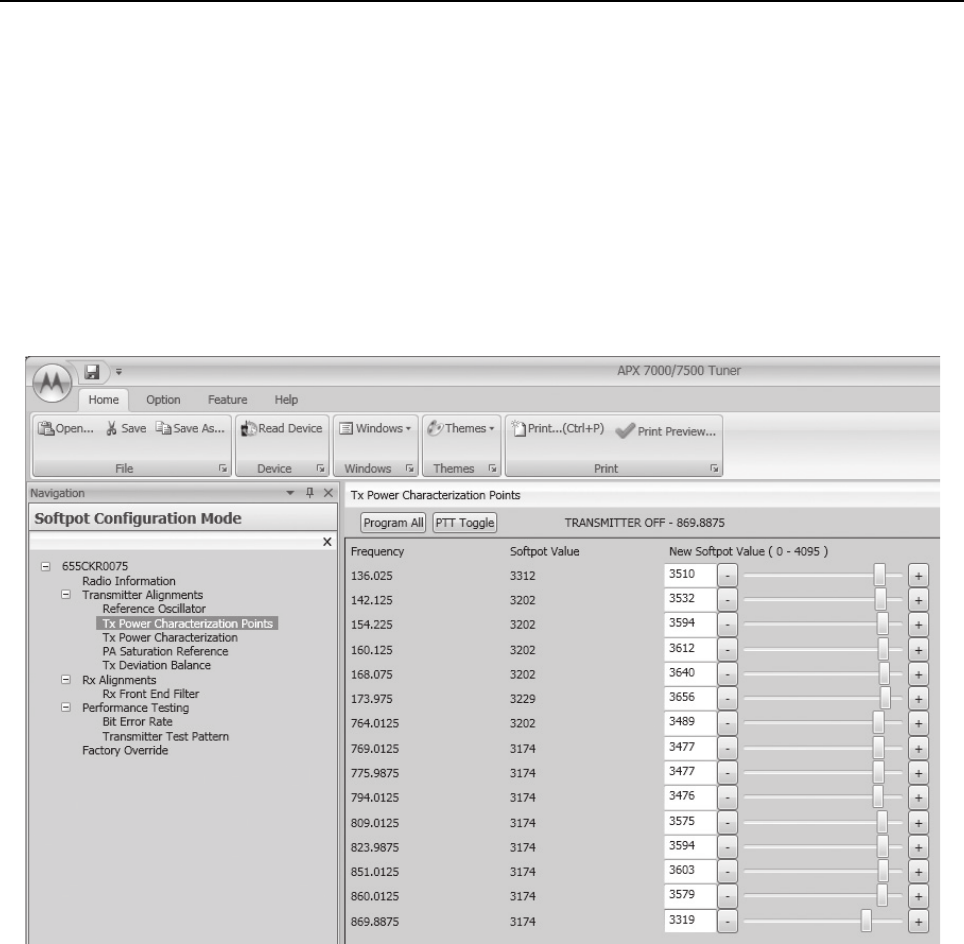Select Tx Power Characterization Points item

point(187,624)
